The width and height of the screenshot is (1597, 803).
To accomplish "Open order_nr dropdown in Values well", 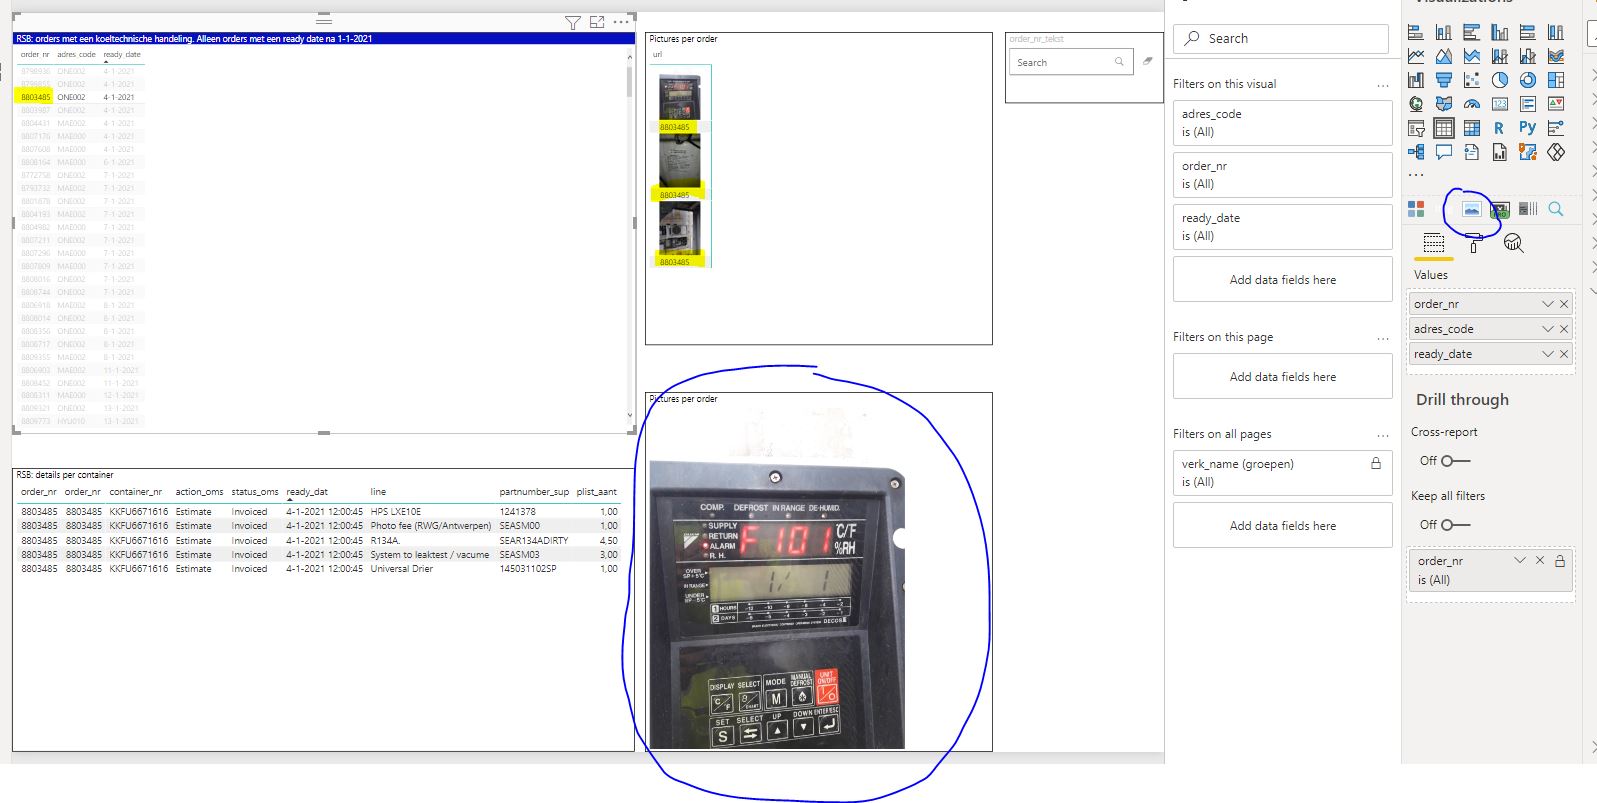I will [x=1548, y=304].
